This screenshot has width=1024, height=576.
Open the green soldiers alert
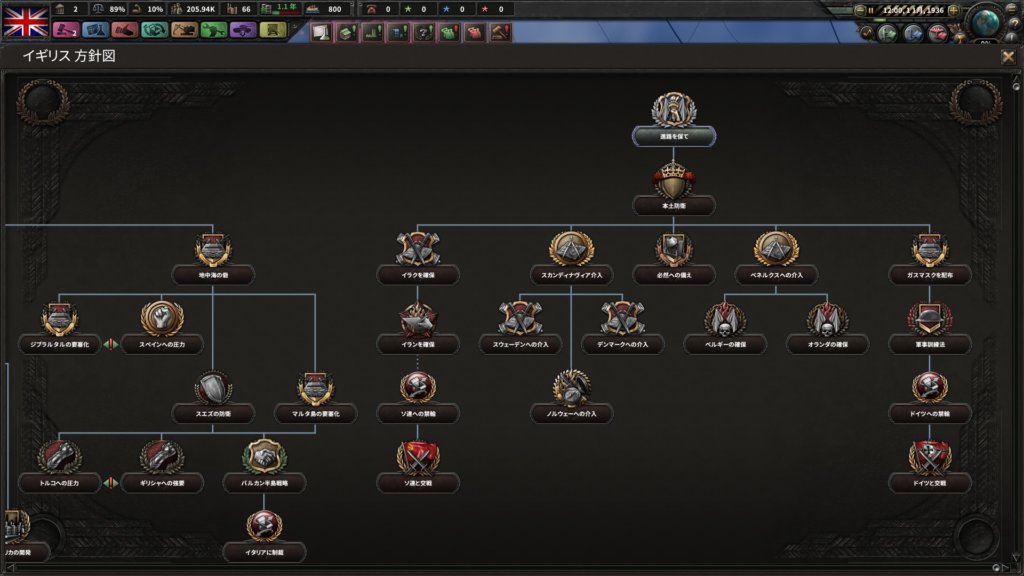[449, 32]
